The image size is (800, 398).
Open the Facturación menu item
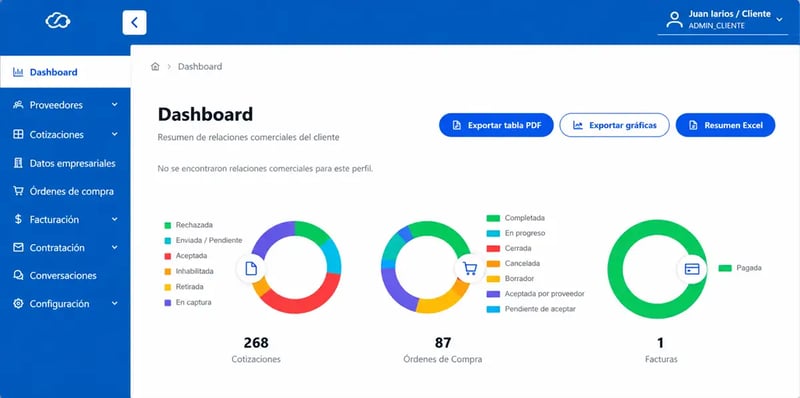[x=65, y=219]
